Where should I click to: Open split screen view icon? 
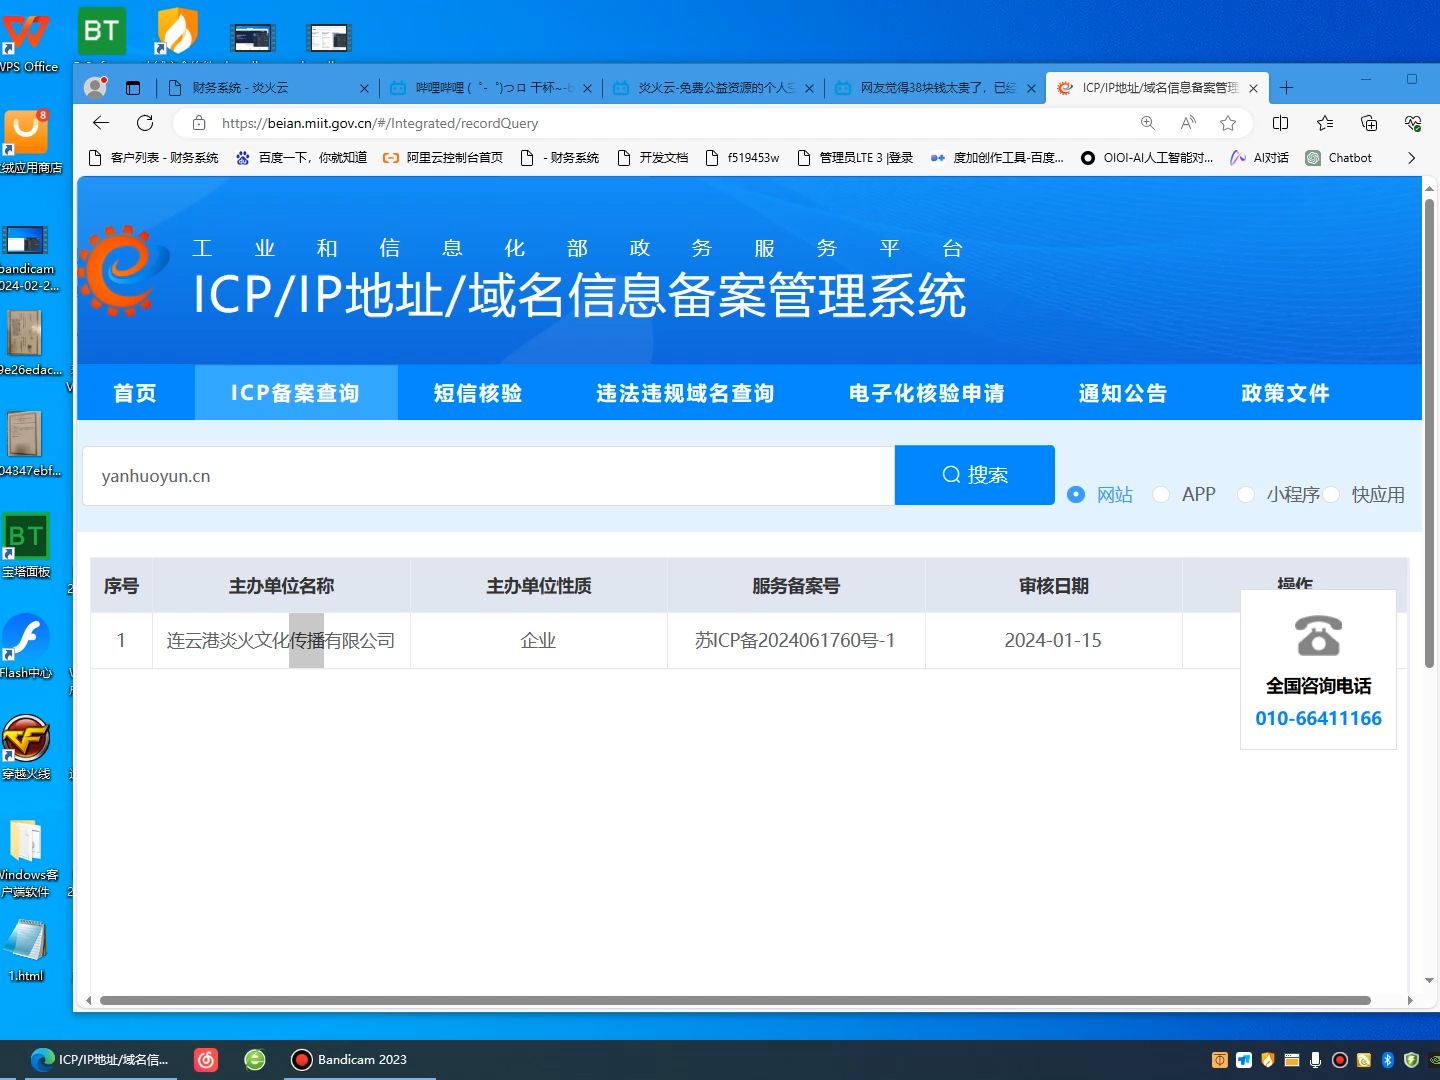pos(1280,123)
